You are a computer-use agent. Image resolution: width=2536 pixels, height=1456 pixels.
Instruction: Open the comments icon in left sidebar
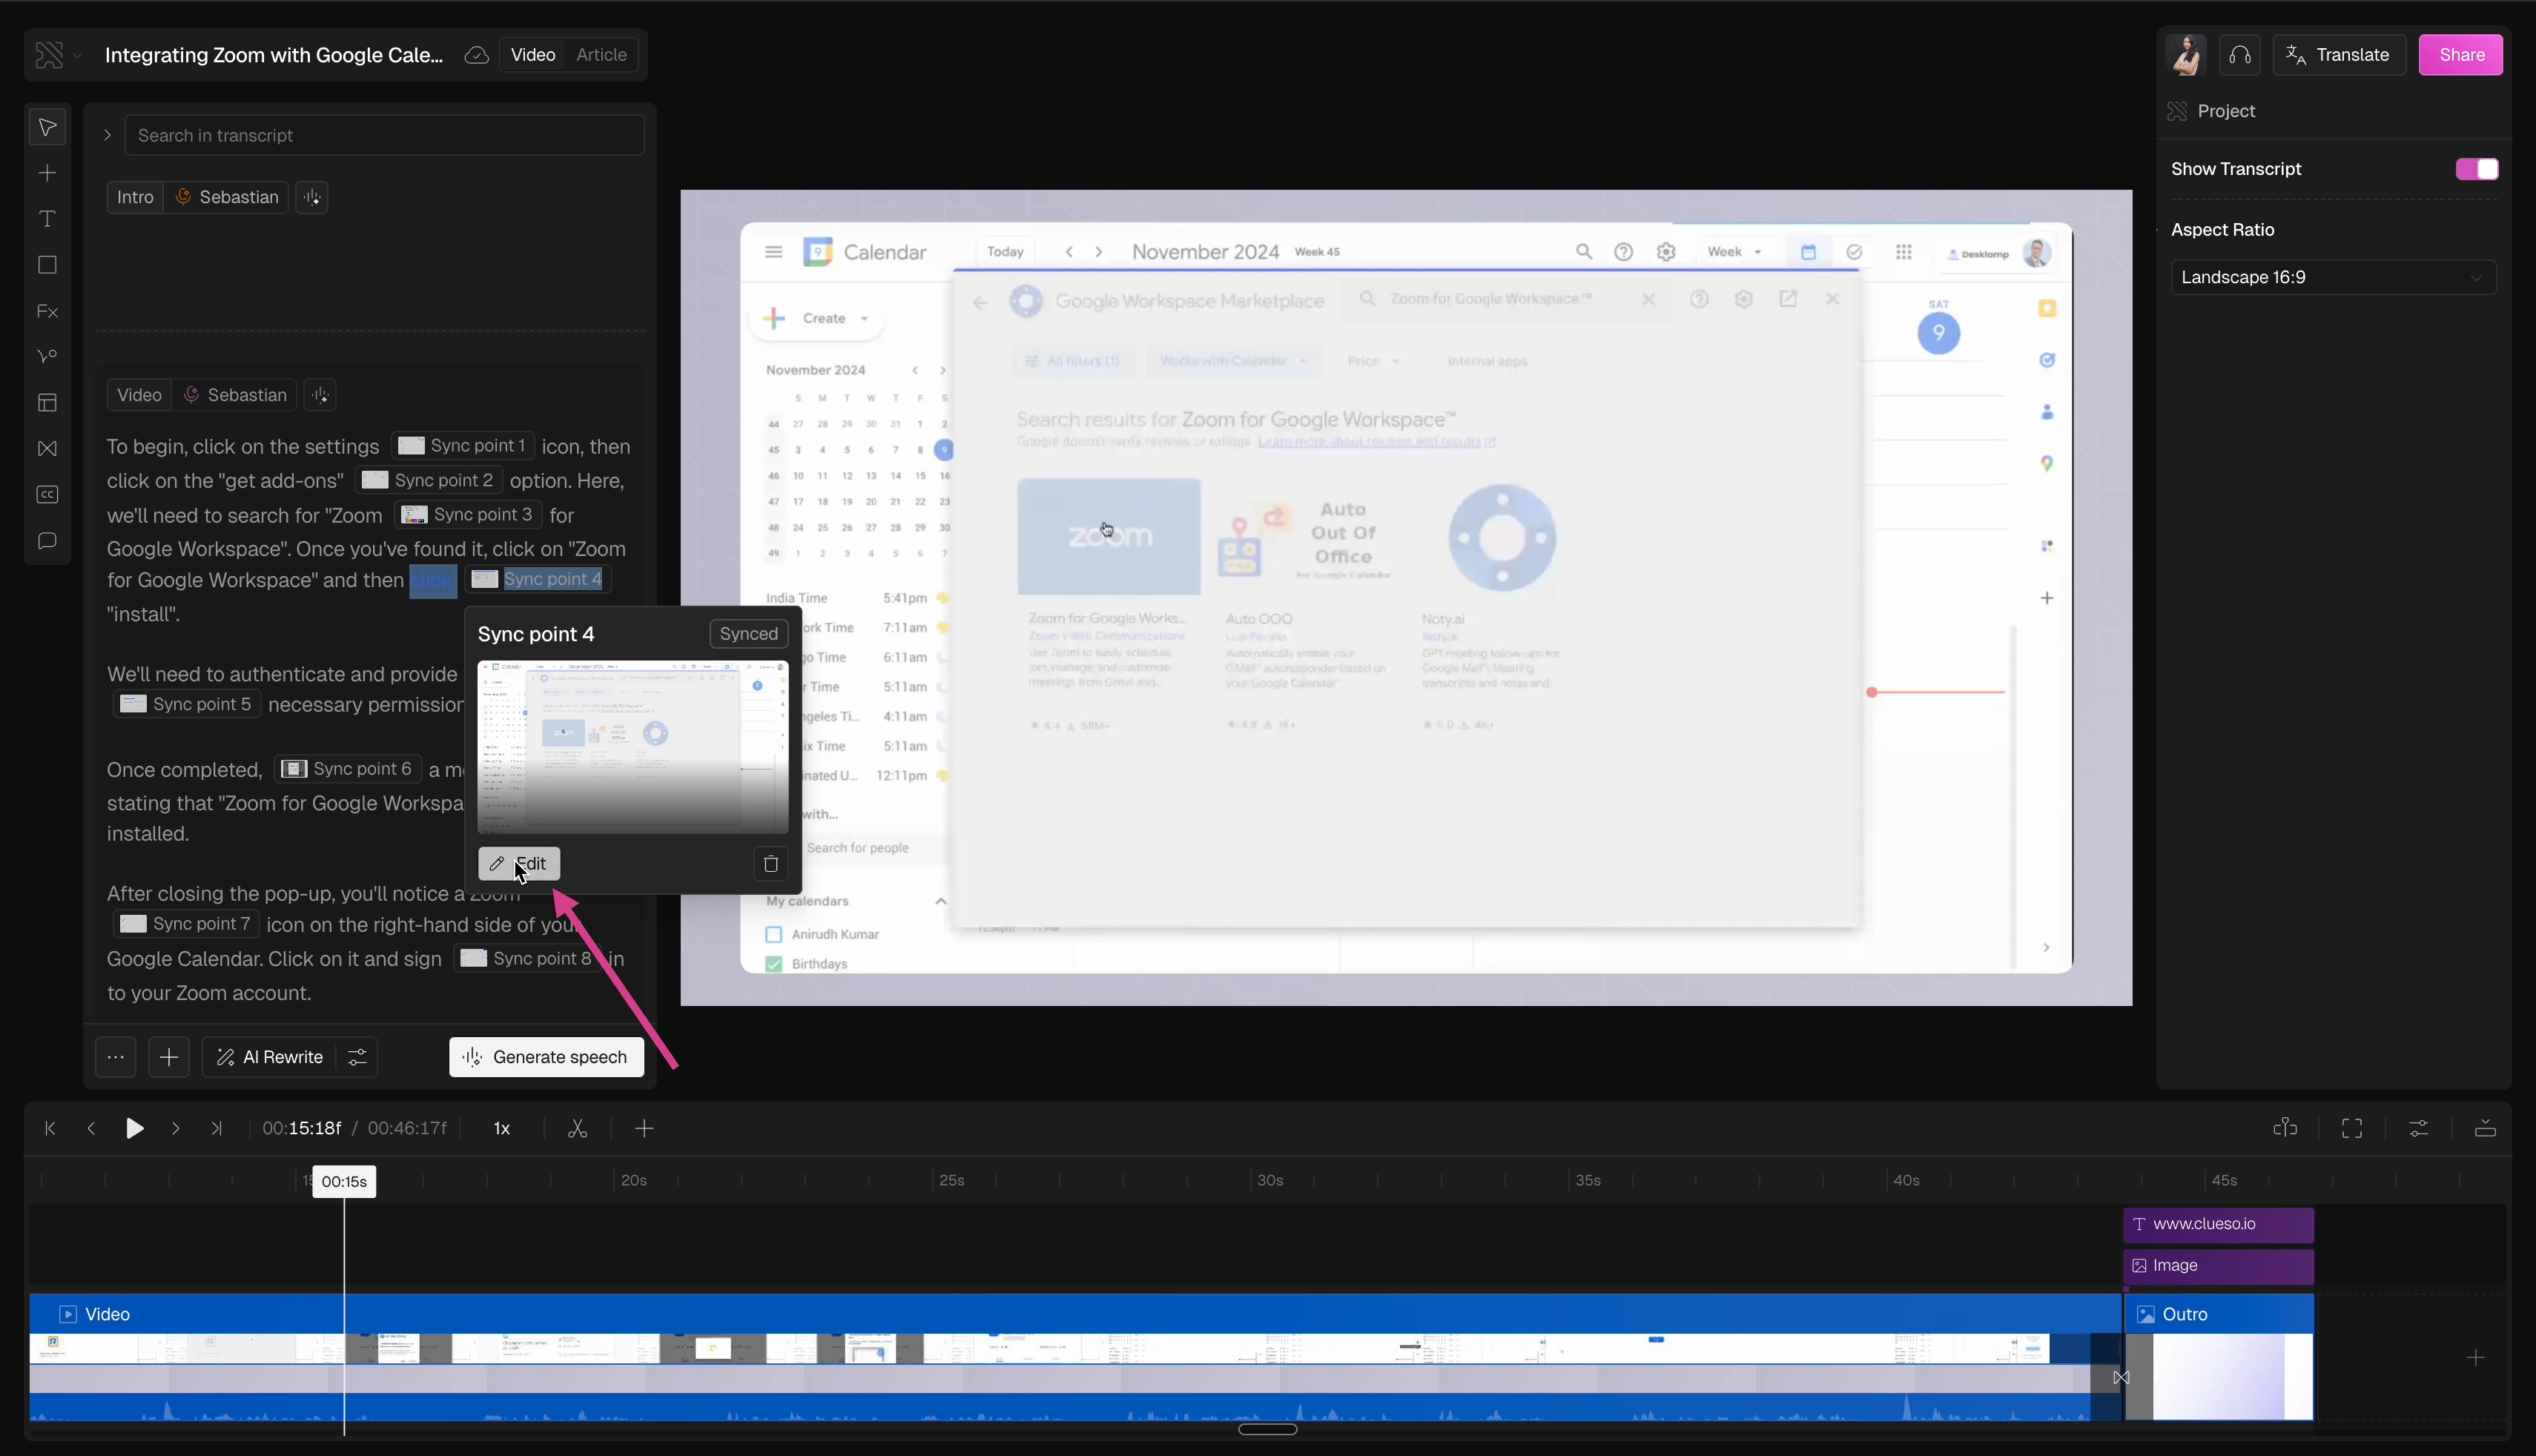click(x=47, y=541)
